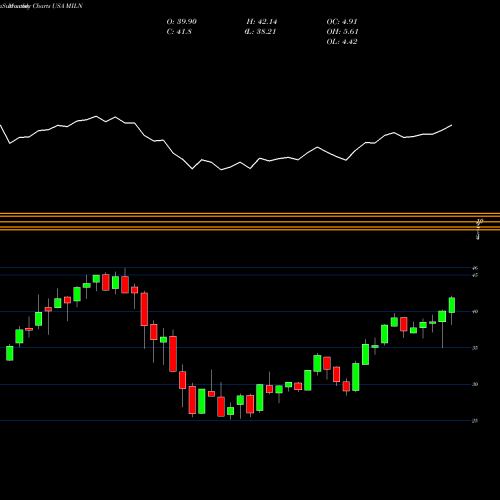Click the 45 price axis label
Viewport: 500px width, 500px height.
[475, 275]
